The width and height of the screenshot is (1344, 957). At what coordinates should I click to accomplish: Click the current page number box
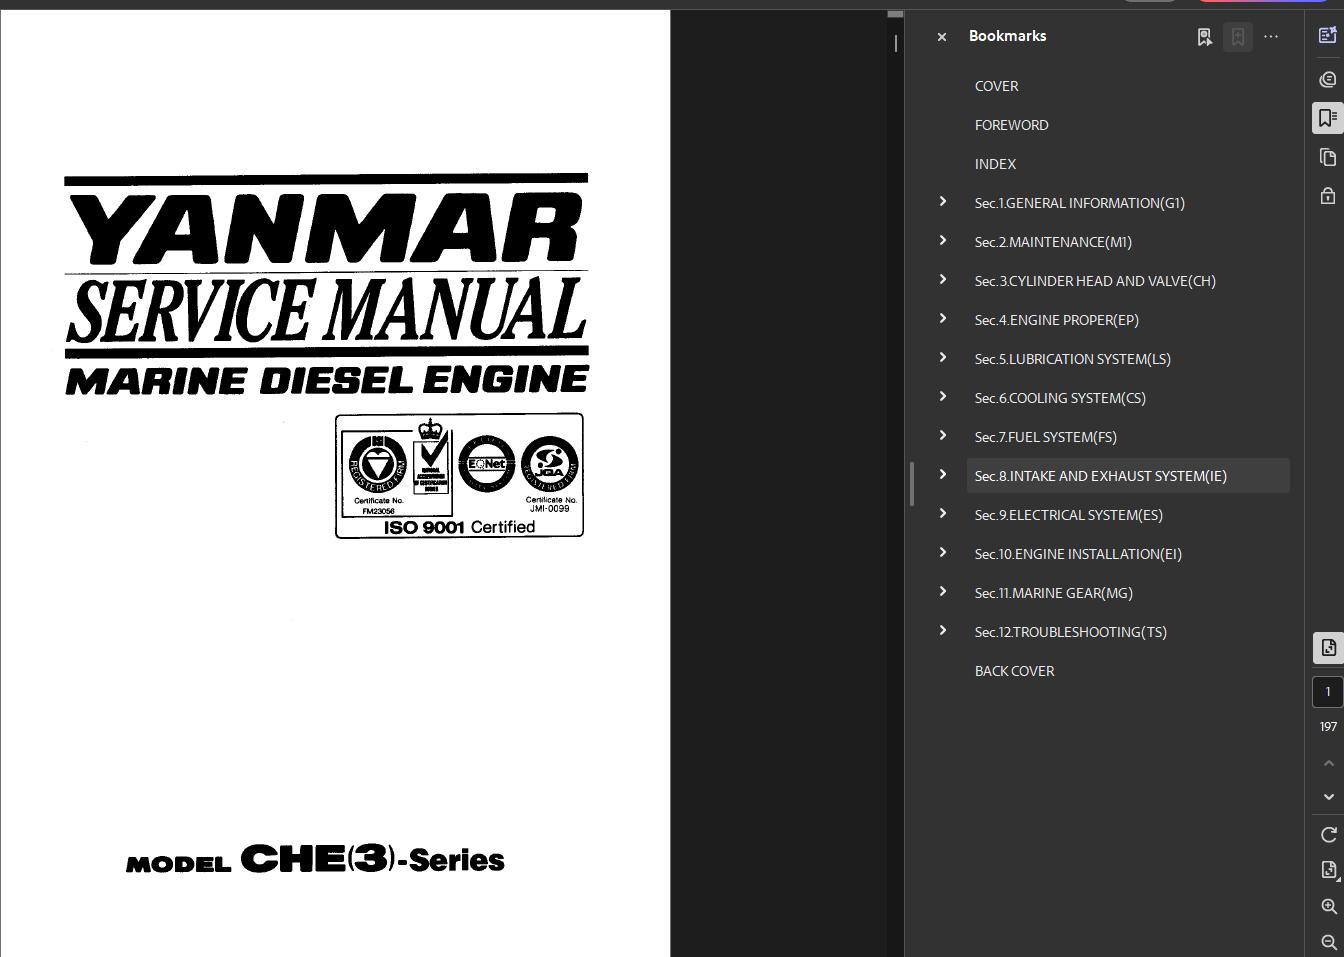pyautogui.click(x=1328, y=692)
